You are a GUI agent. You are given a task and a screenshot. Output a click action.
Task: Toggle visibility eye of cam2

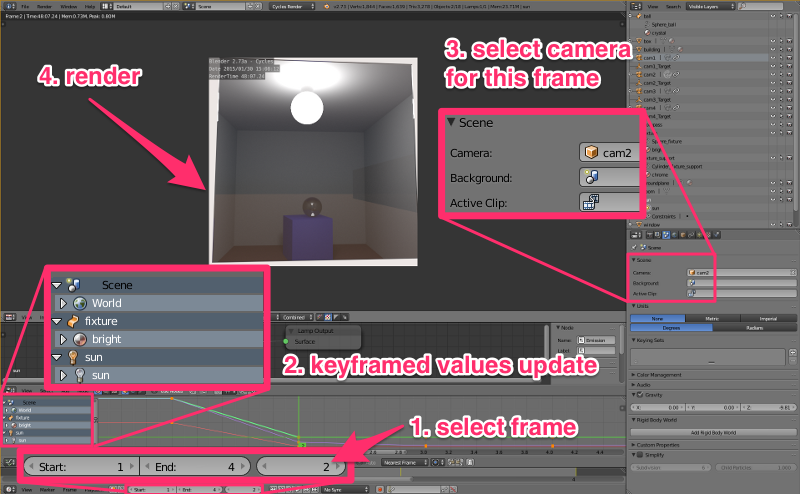[772, 75]
